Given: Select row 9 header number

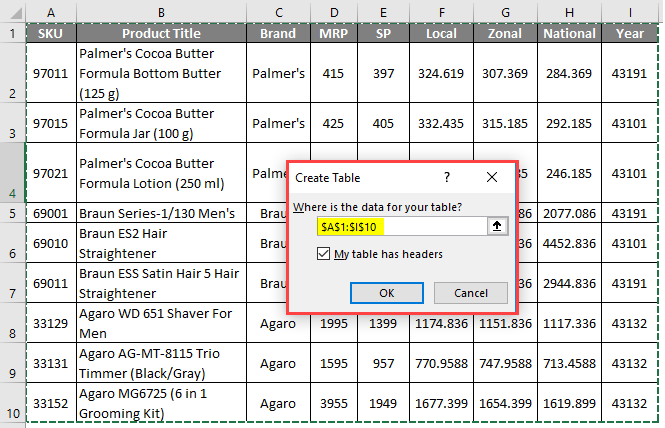Looking at the screenshot, I should click(13, 363).
